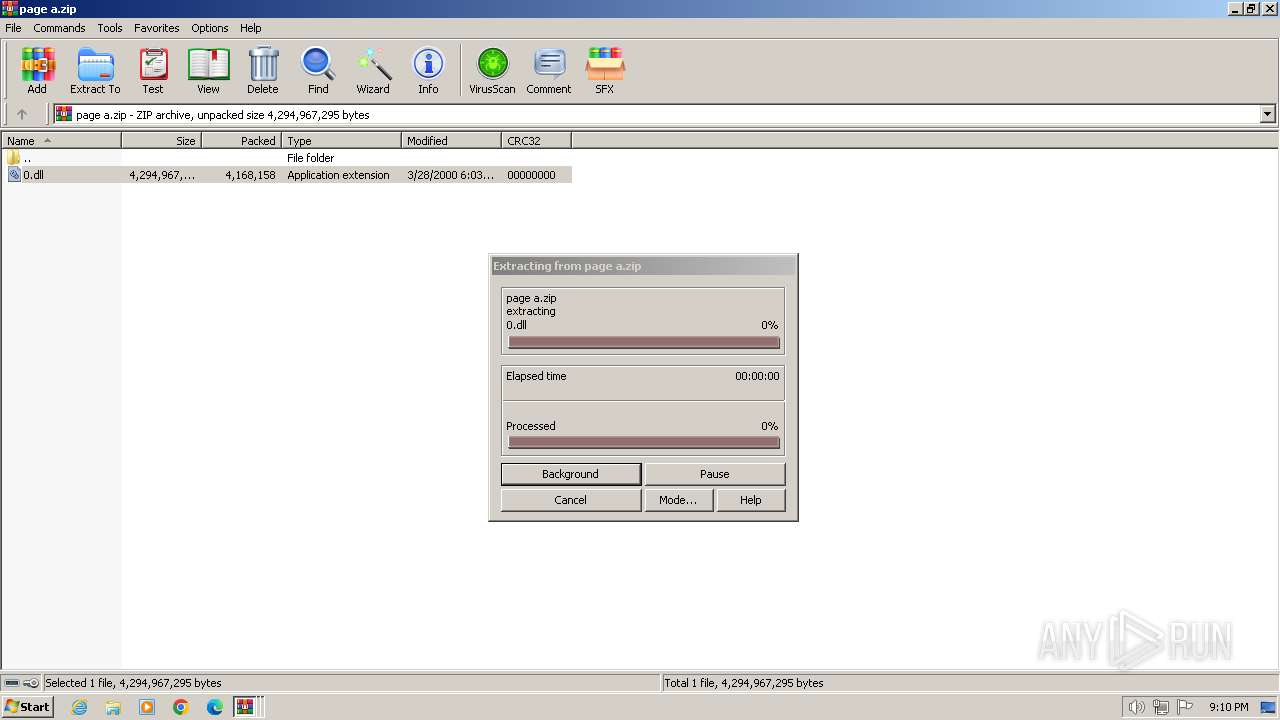The height and width of the screenshot is (720, 1280).
Task: Click the Start button
Action: click(x=27, y=707)
